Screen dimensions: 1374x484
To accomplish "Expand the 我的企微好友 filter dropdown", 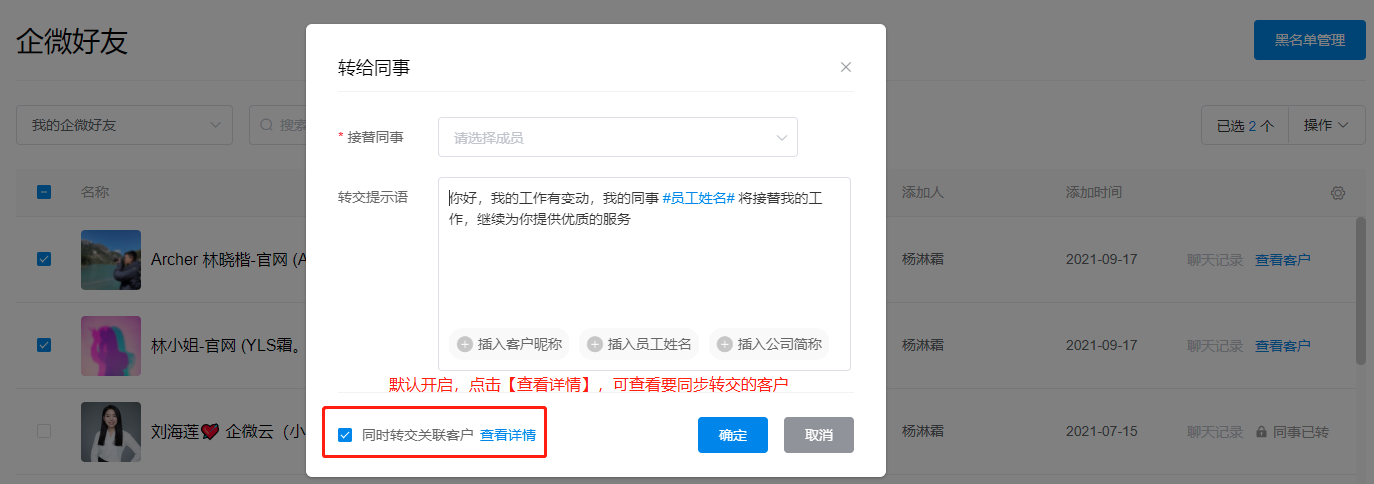I will pos(124,125).
